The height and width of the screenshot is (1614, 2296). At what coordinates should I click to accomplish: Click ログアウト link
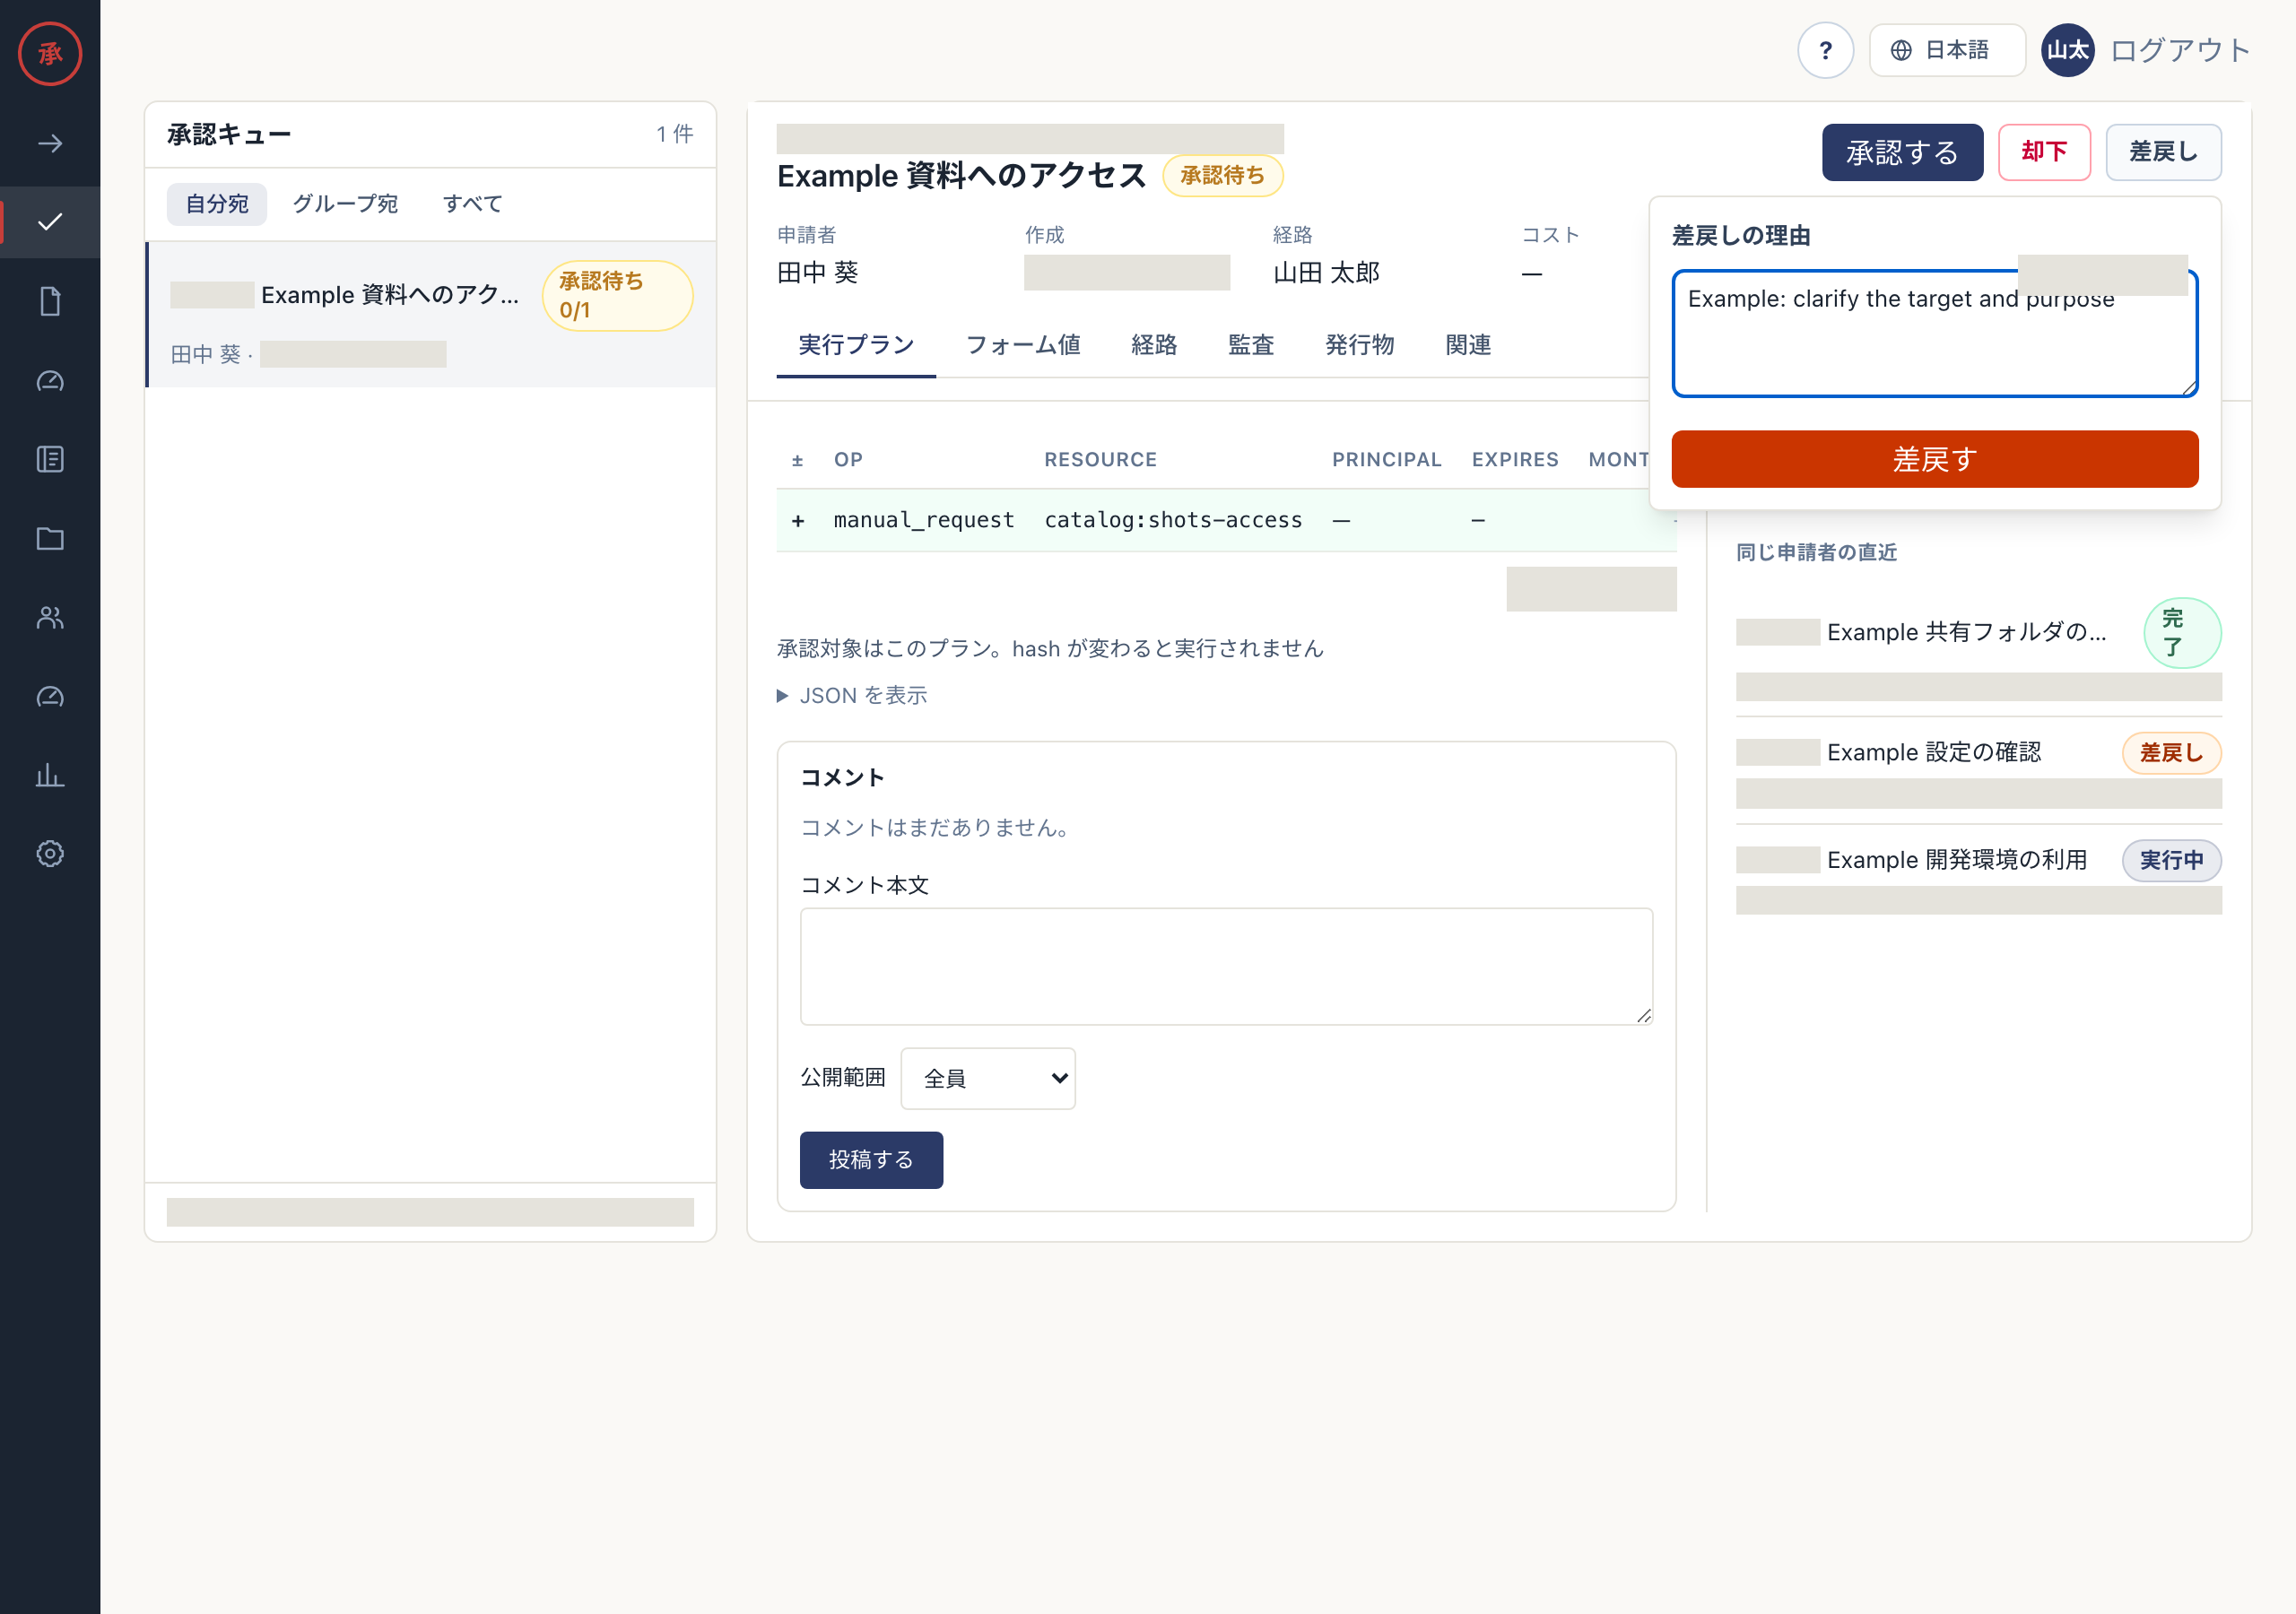[x=2180, y=50]
